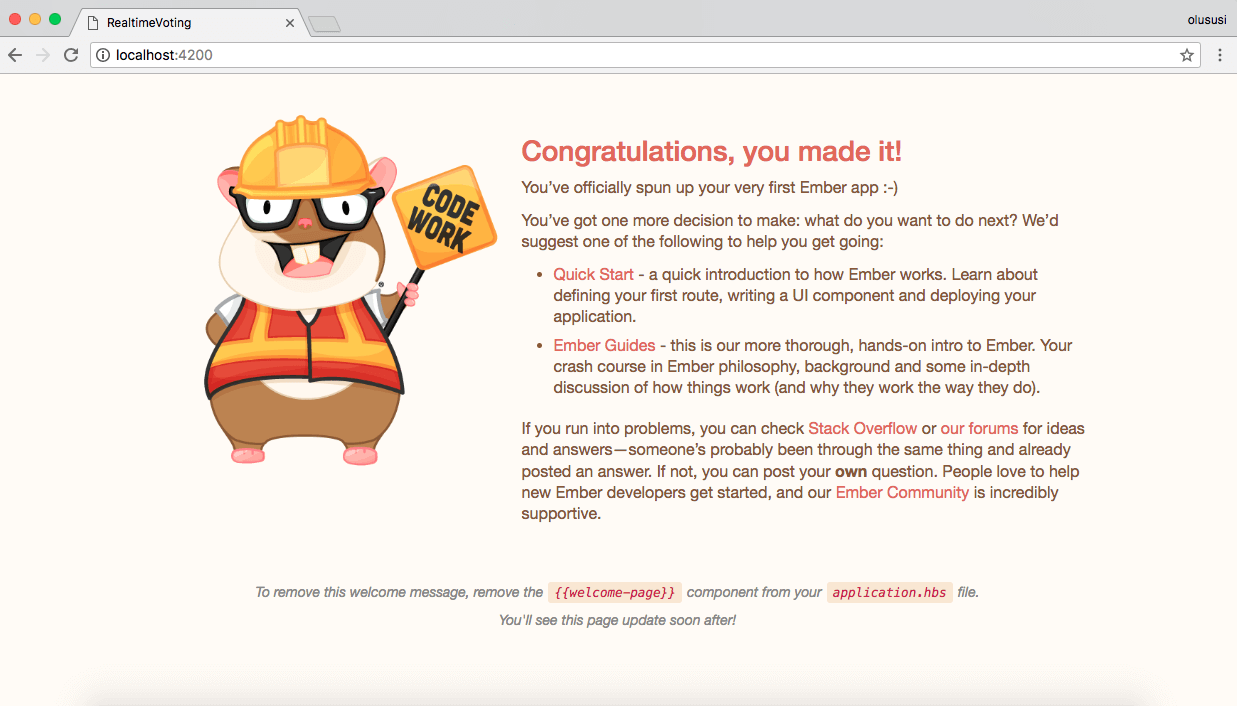The width and height of the screenshot is (1237, 706).
Task: Click the yellow macOS minimize window button
Action: (x=35, y=19)
